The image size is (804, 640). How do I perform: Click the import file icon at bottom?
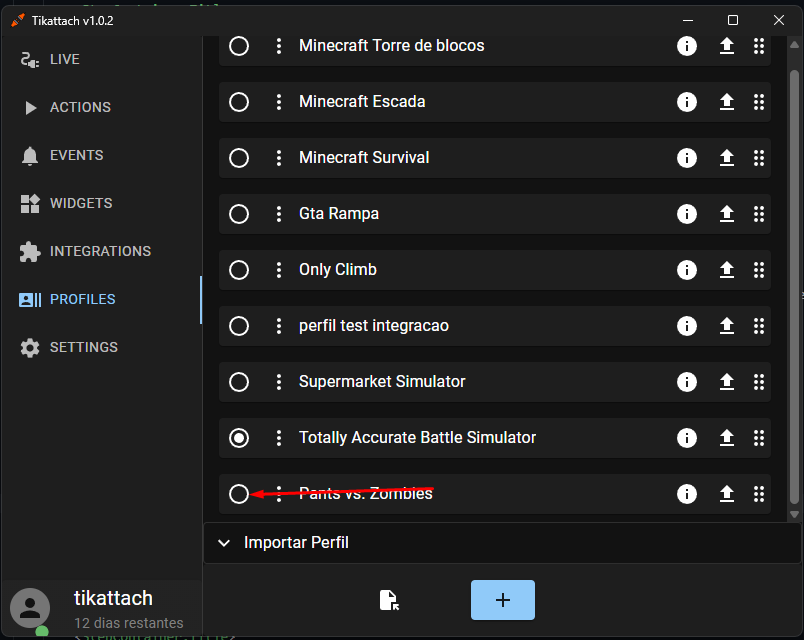pyautogui.click(x=389, y=600)
